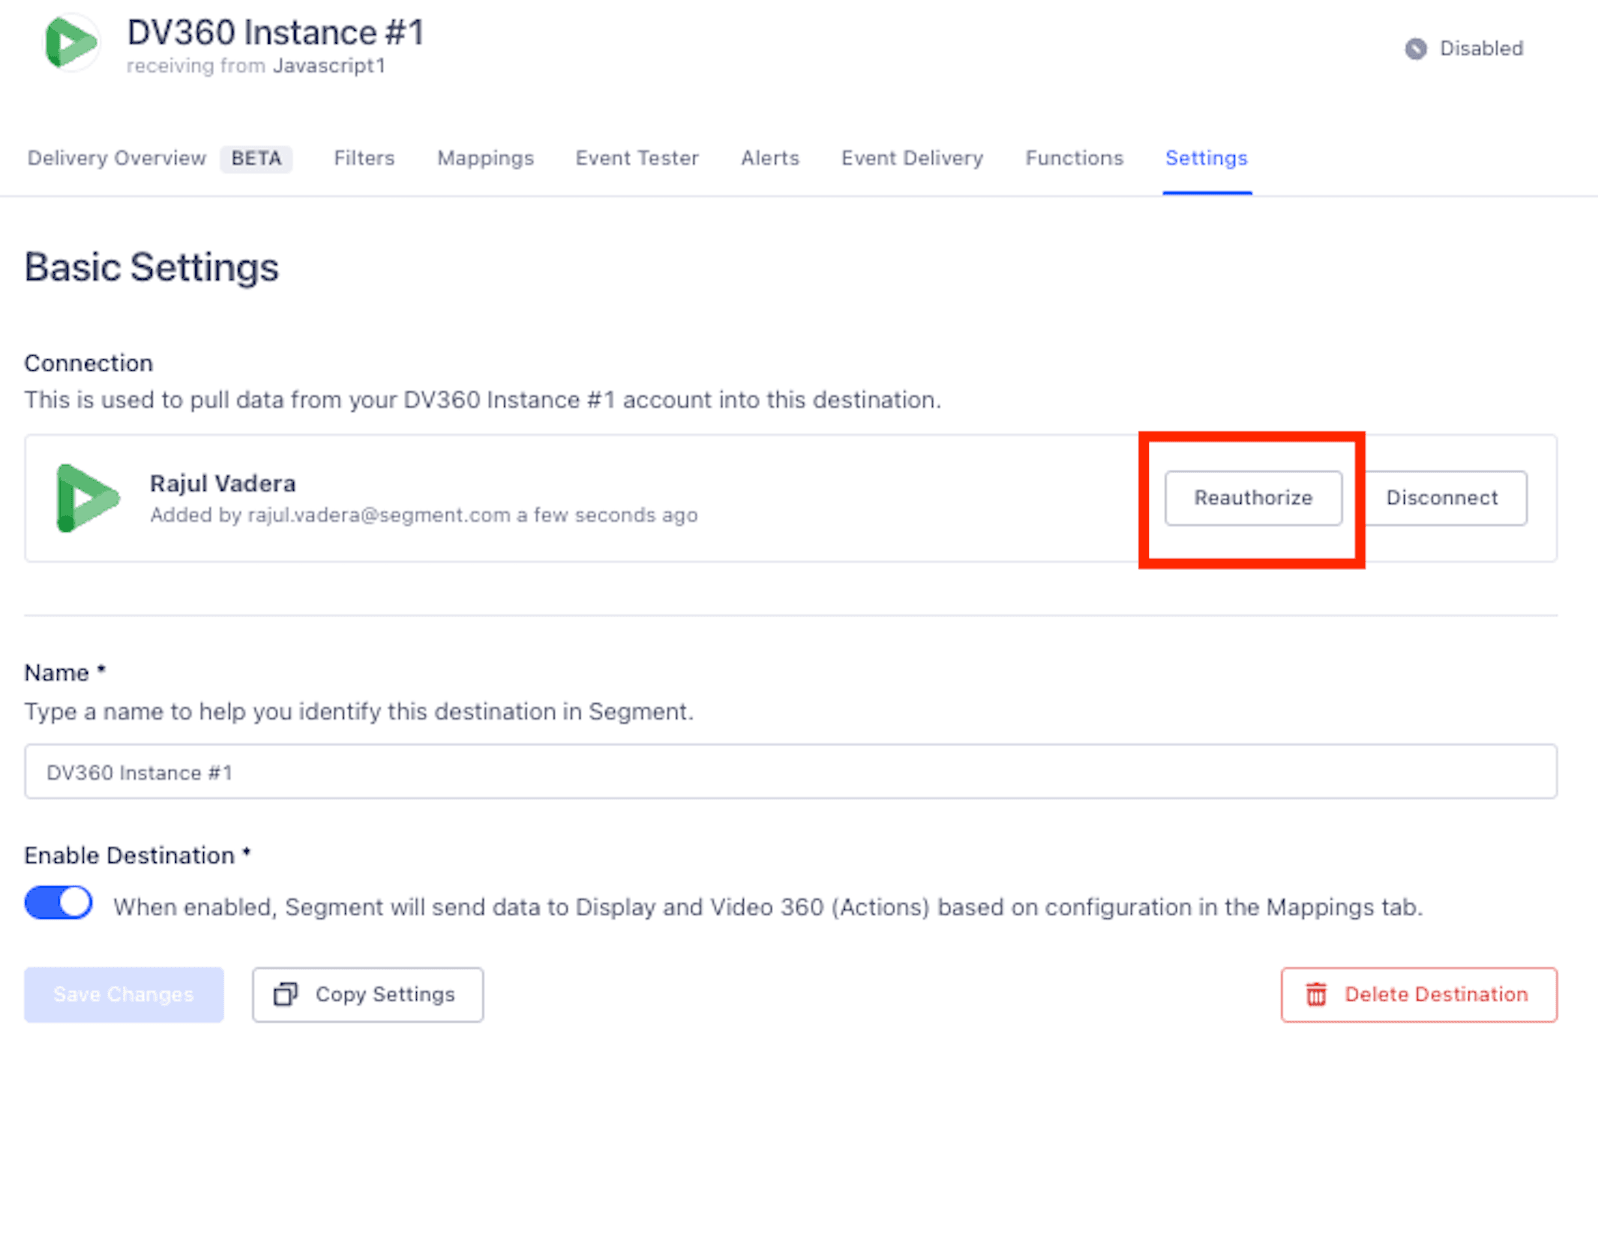
Task: Click the Delete Destination button
Action: pos(1419,994)
